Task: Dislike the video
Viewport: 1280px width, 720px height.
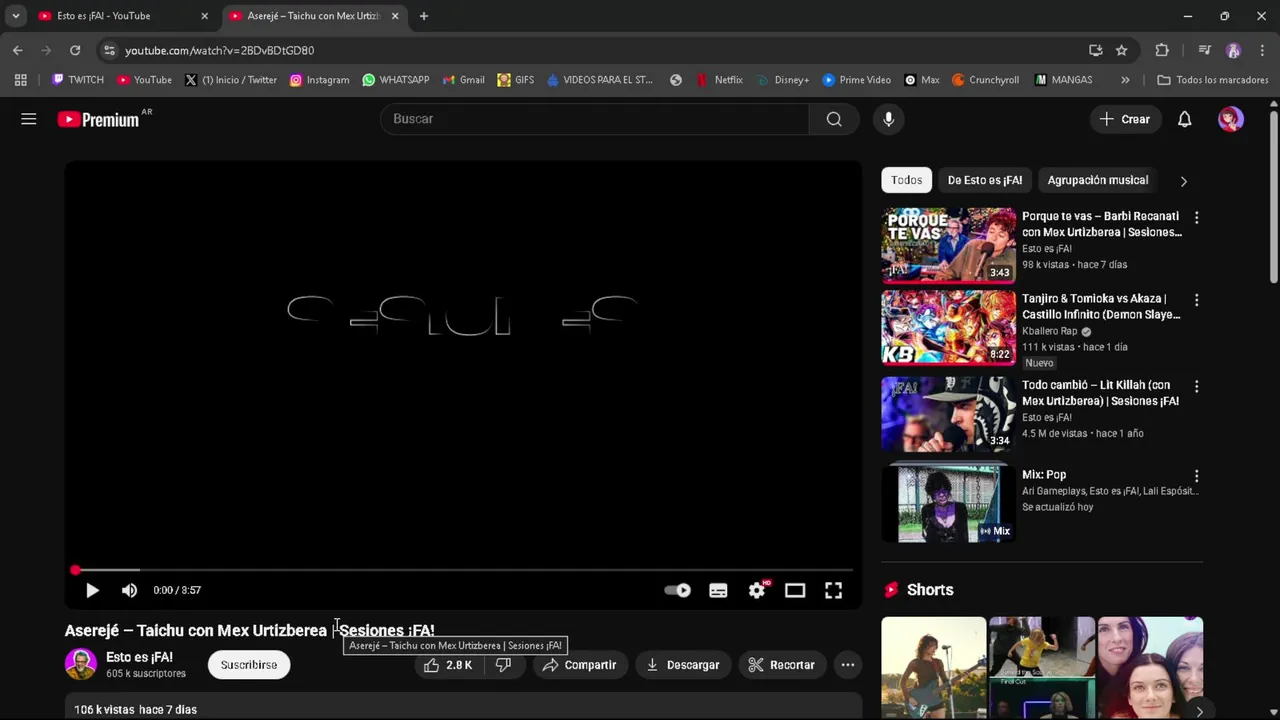Action: (504, 665)
